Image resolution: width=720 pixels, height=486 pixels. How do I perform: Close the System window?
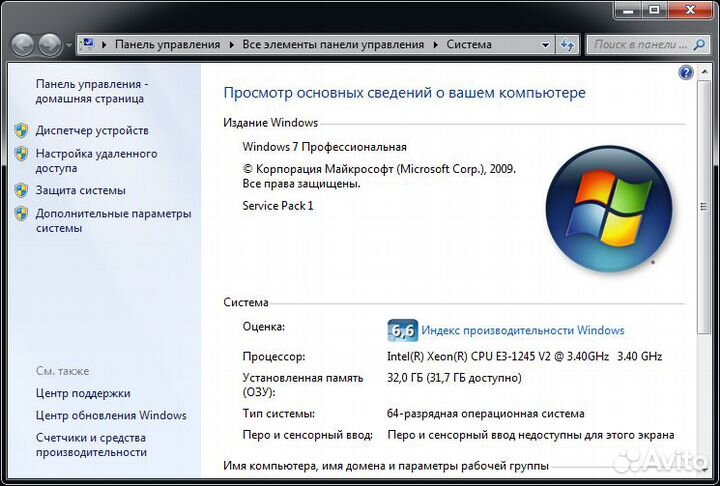tap(690, 10)
